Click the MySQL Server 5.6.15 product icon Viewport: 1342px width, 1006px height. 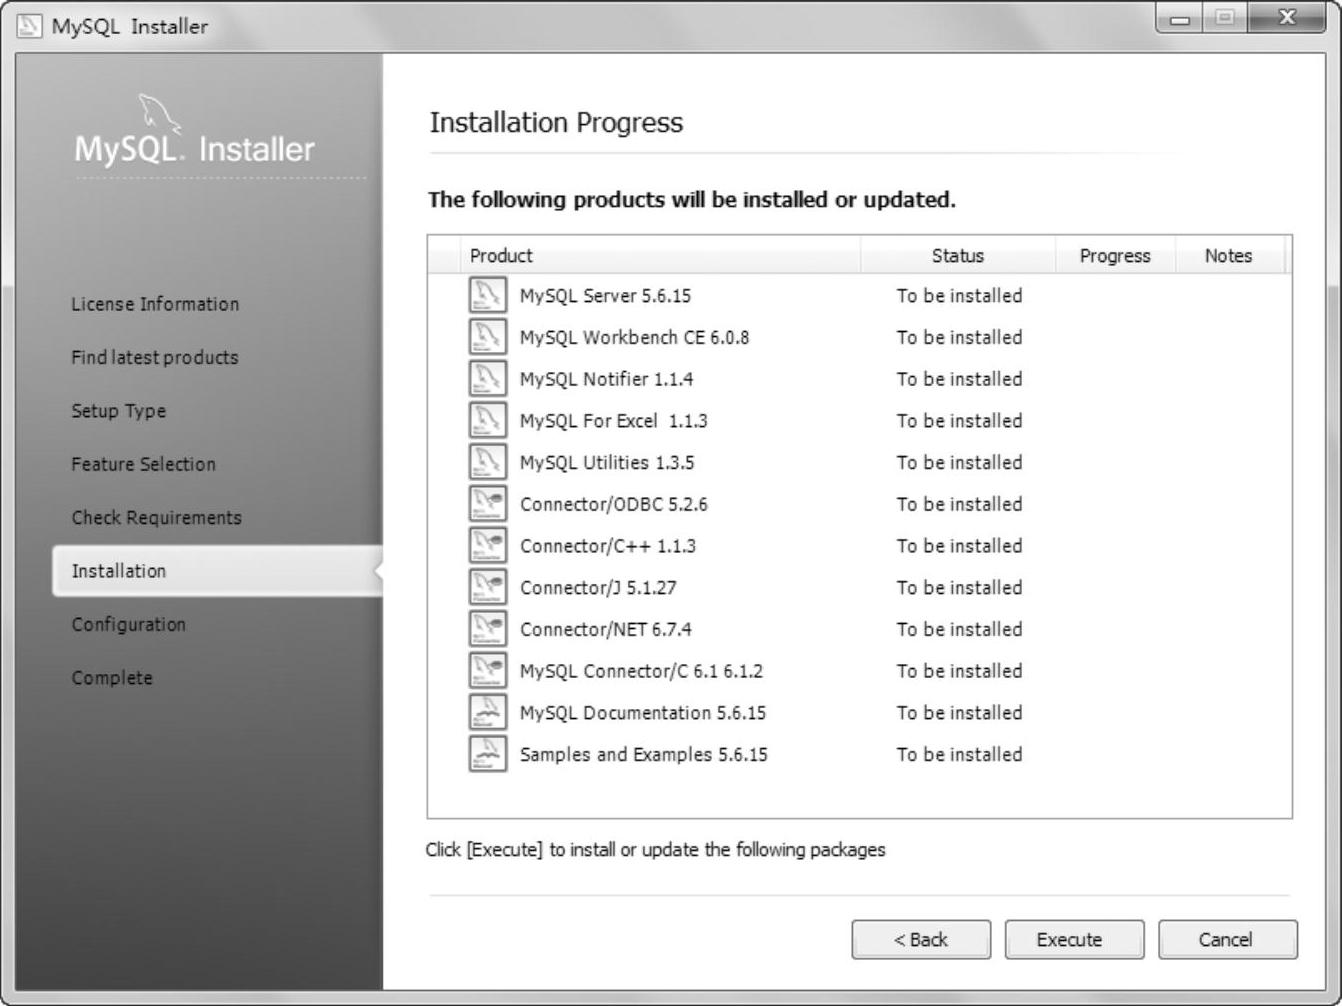tap(487, 295)
